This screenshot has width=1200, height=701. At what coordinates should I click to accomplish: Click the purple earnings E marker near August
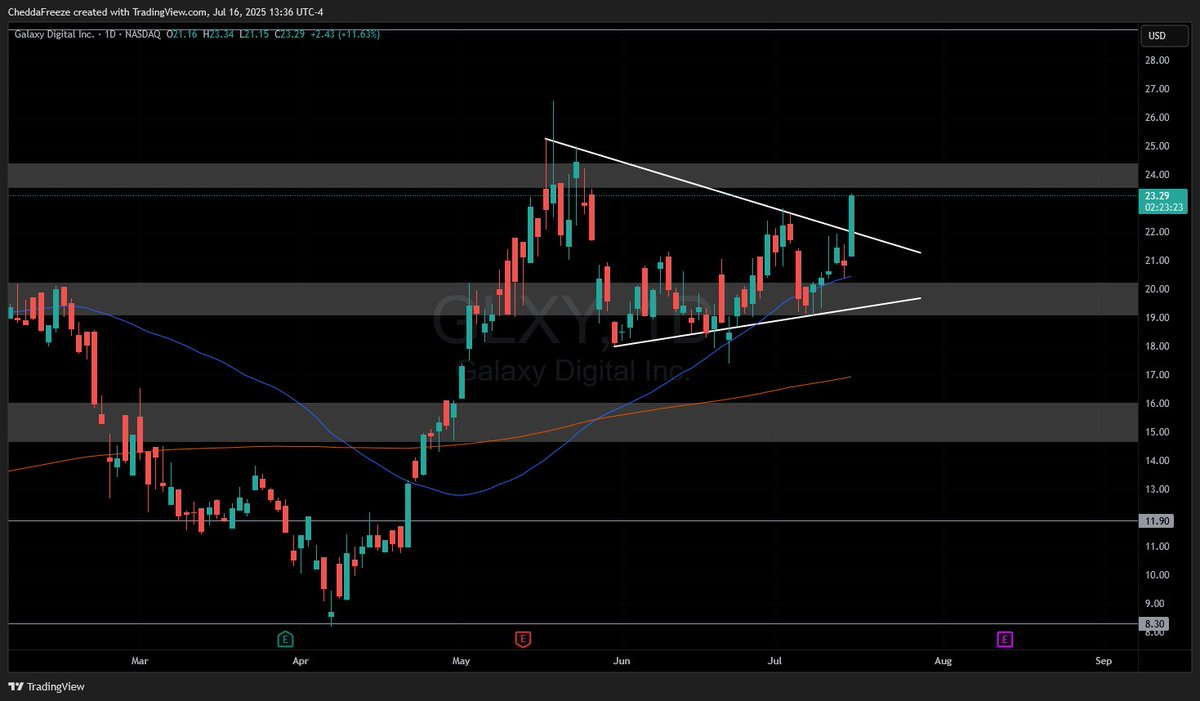pyautogui.click(x=1004, y=638)
